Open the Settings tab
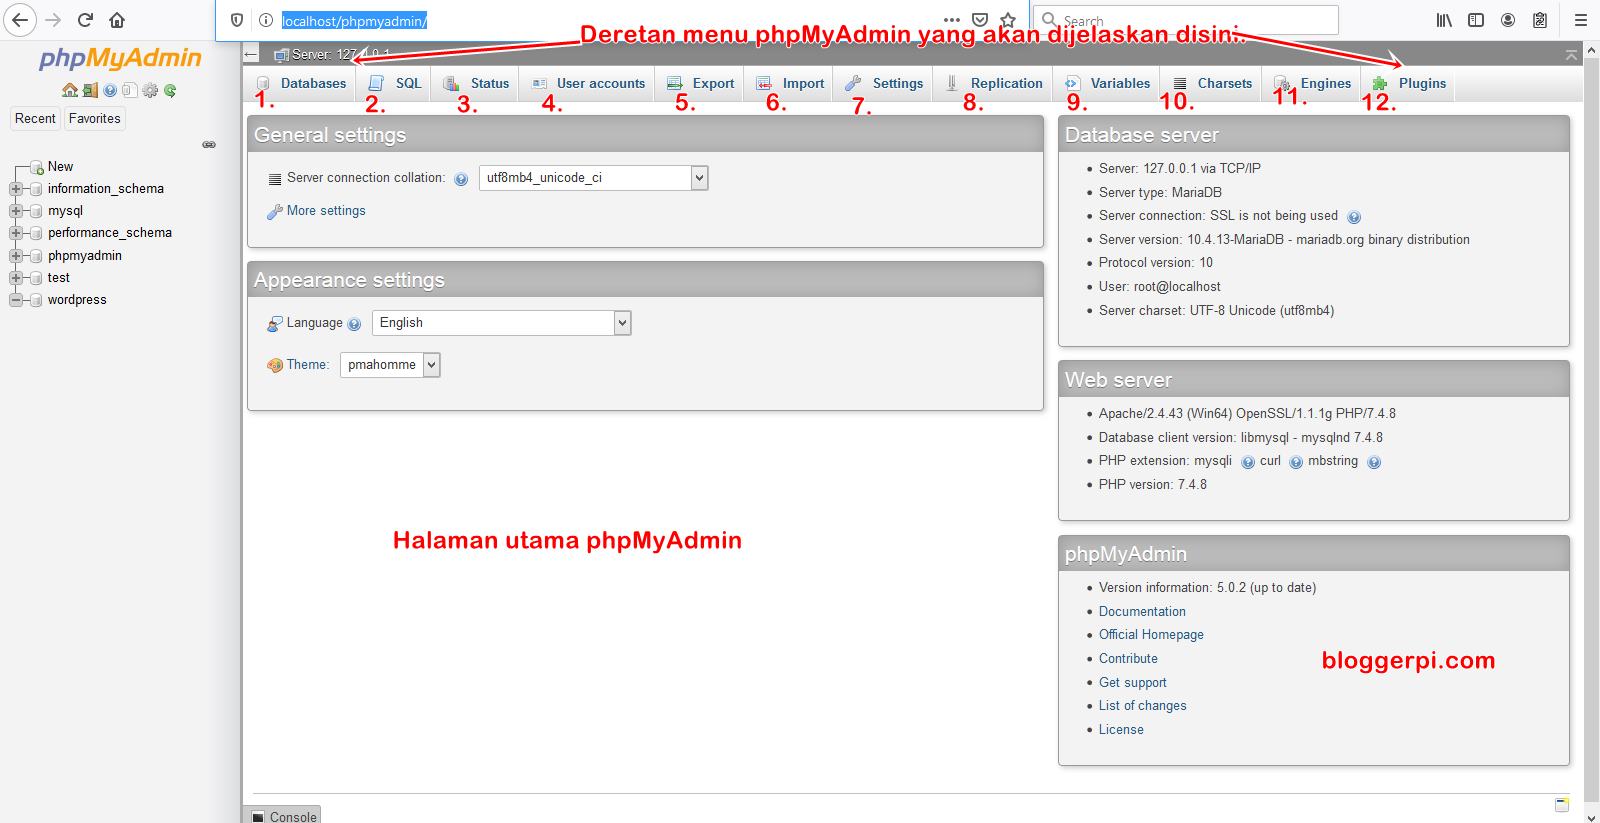Screen dimensions: 1600x823 pos(885,84)
